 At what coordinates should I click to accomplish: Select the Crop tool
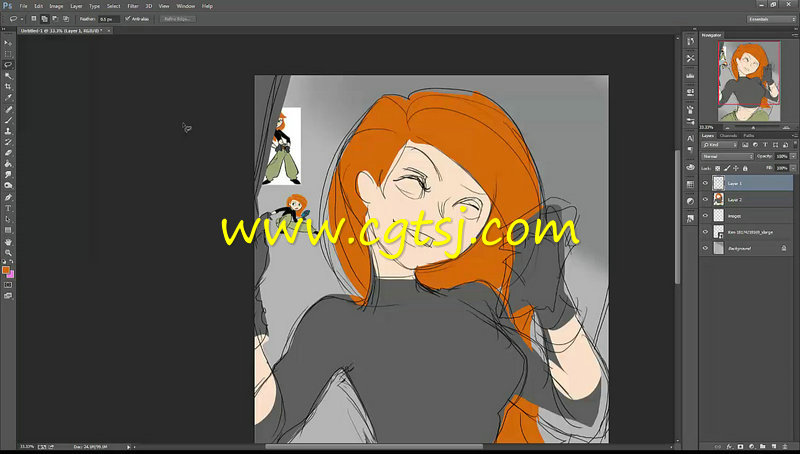8,87
